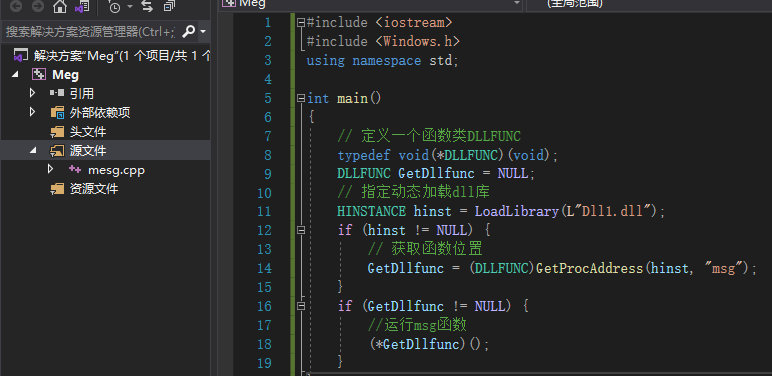This screenshot has height=376, width=772.
Task: Select the 头文件 folder
Action: coord(88,132)
